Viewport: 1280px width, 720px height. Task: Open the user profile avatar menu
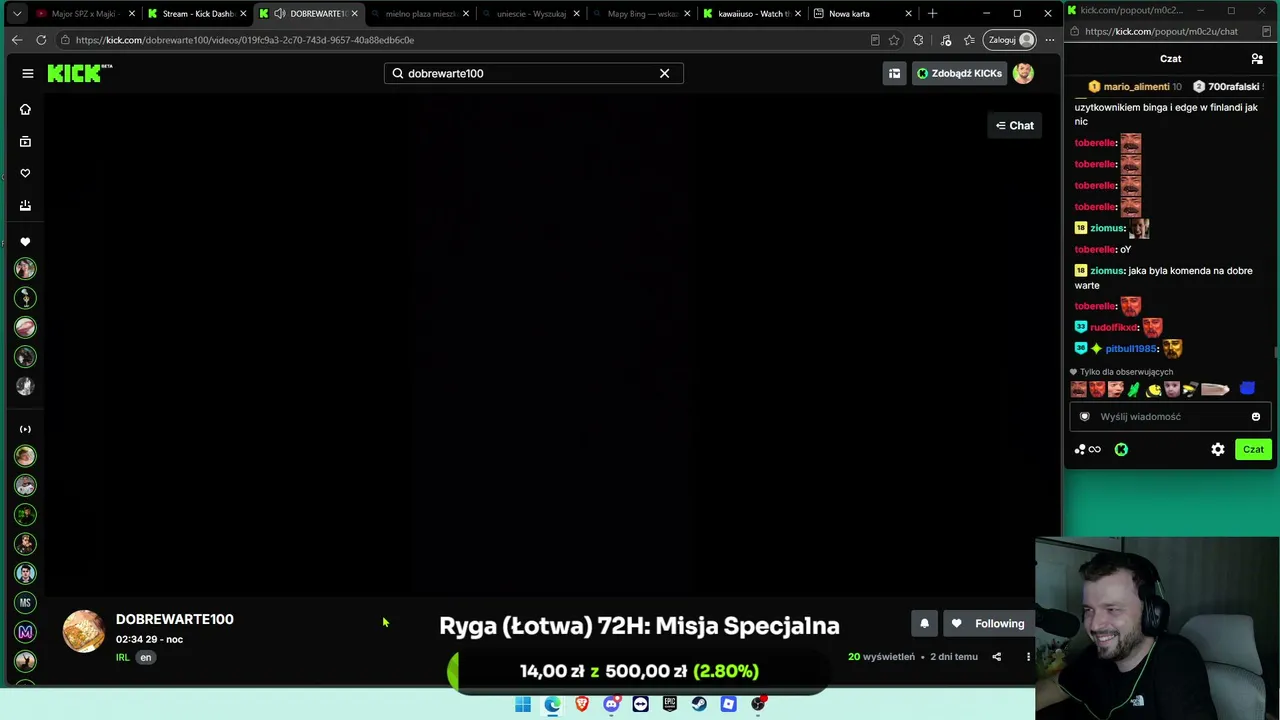coord(1023,73)
